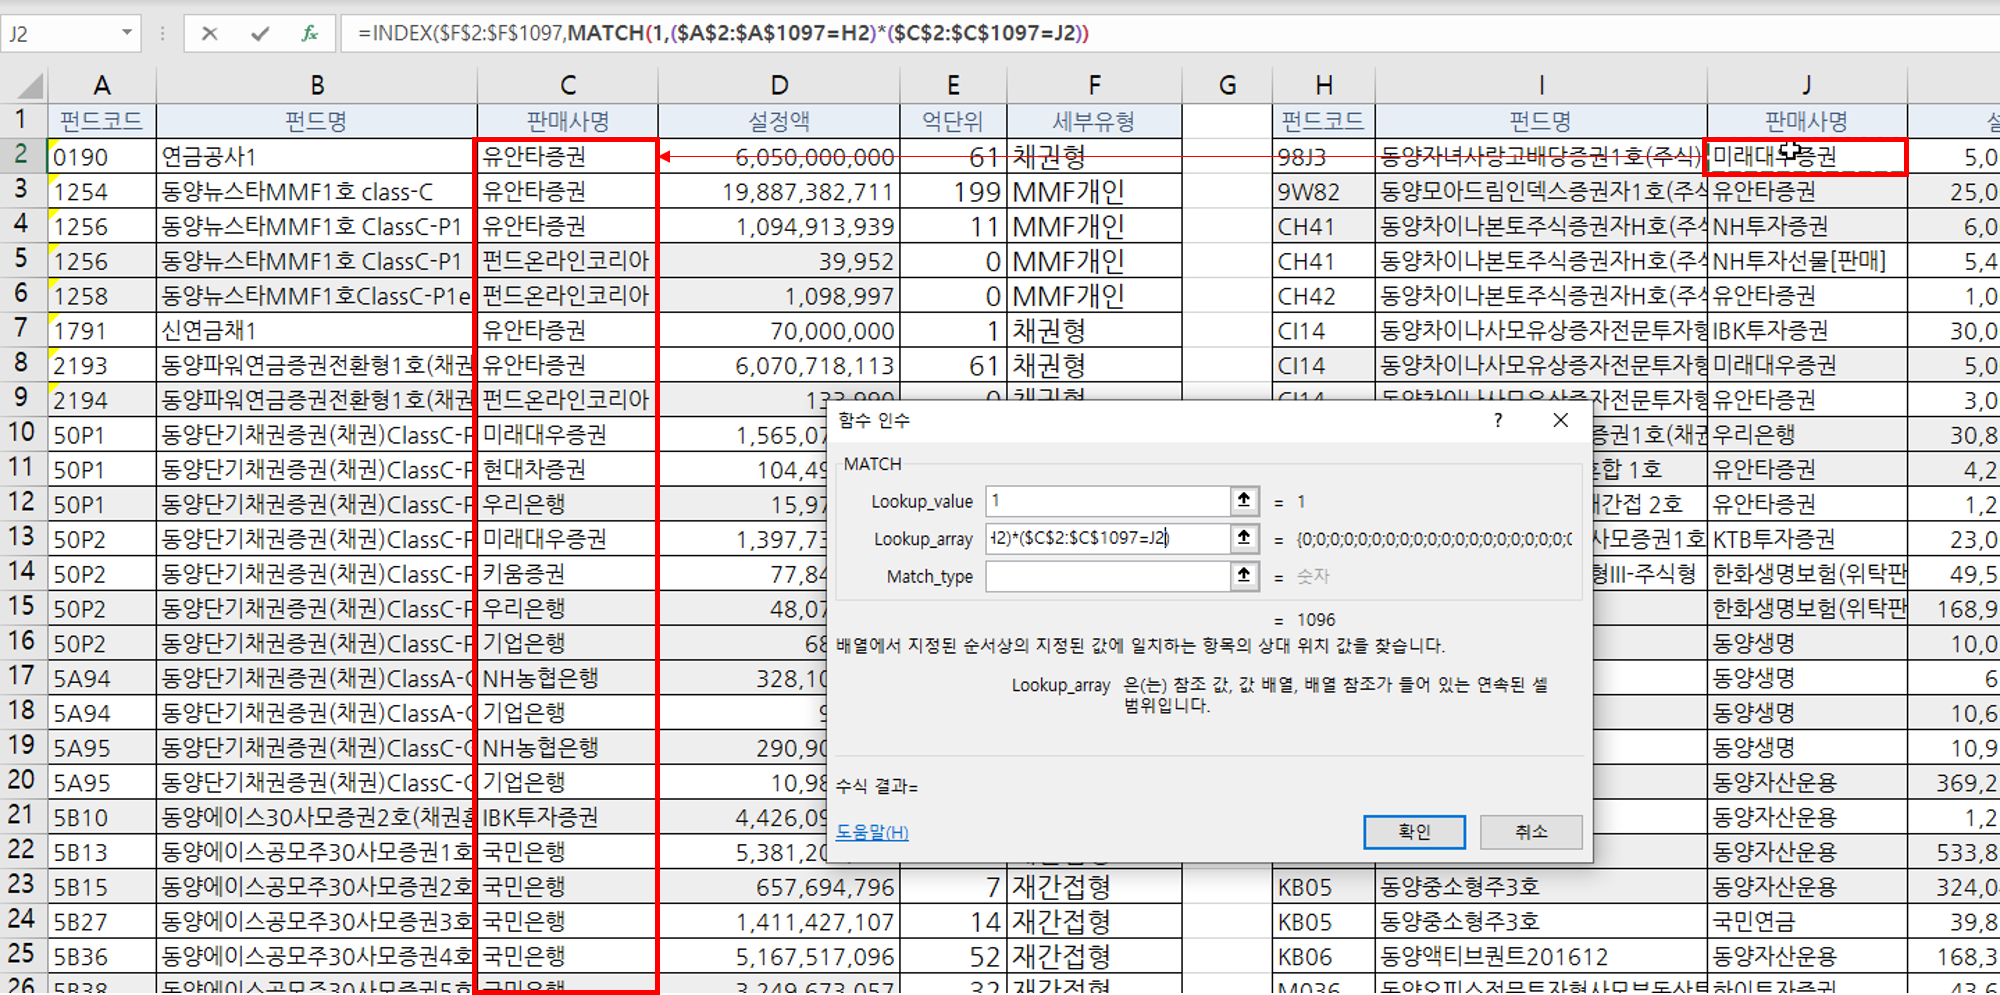Viewport: 2000px width, 995px height.
Task: Select column A header
Action: point(102,85)
